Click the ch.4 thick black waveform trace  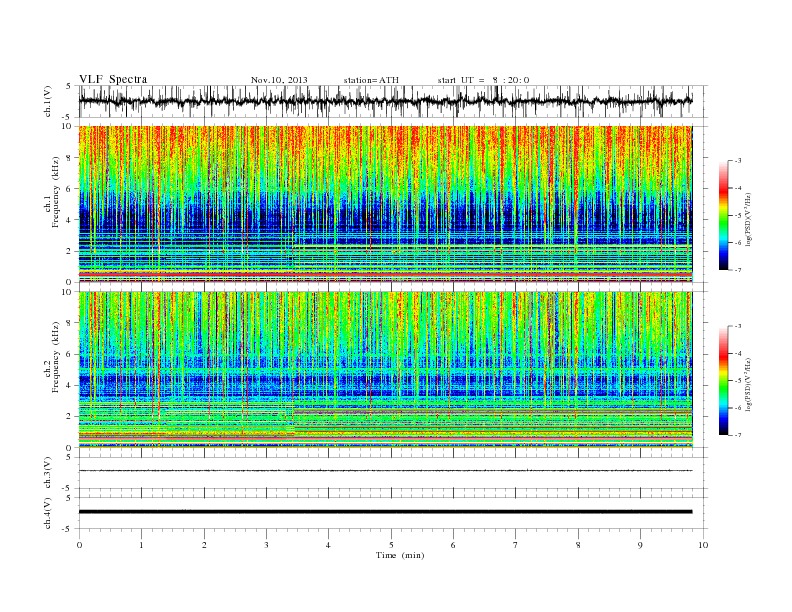[385, 512]
